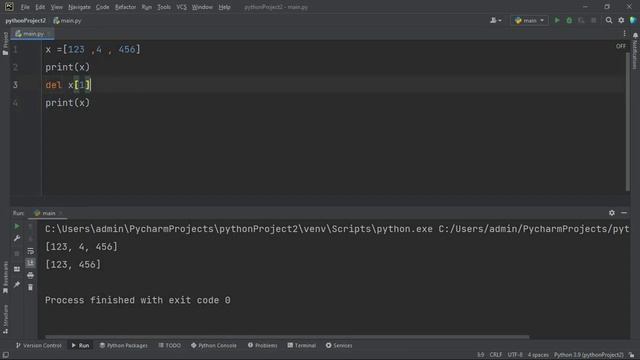Toggle the Structure sidebar tool window
Screen dimensions: 640x360
pyautogui.click(x=5, y=319)
